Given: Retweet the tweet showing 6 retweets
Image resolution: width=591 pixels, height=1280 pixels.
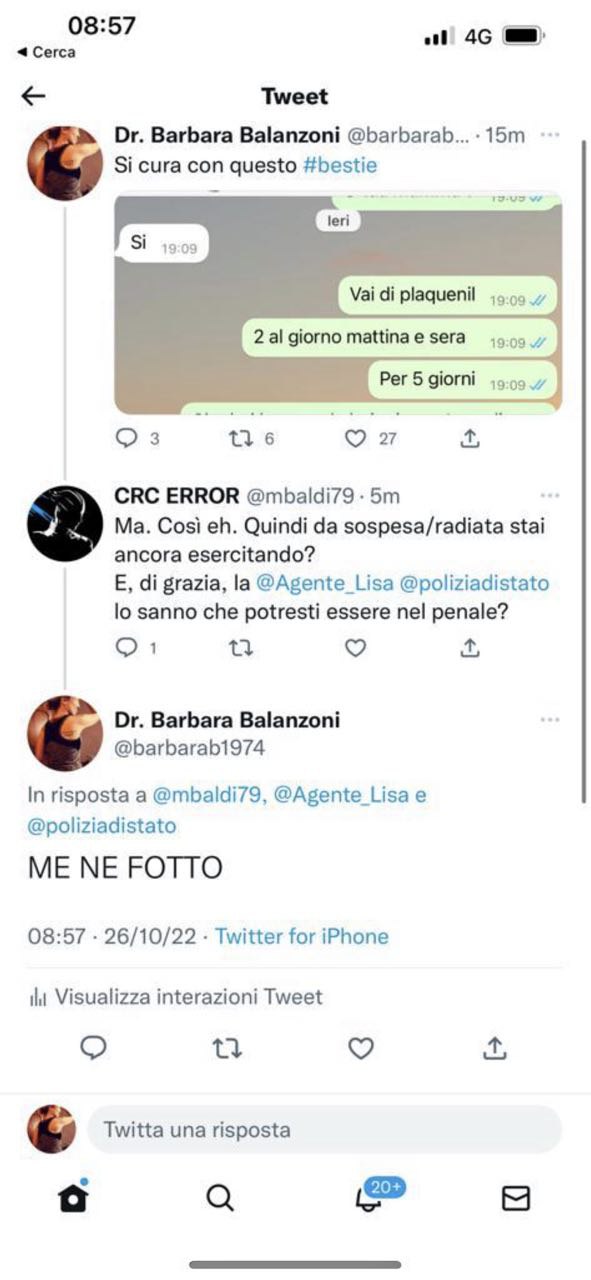Looking at the screenshot, I should (x=241, y=438).
